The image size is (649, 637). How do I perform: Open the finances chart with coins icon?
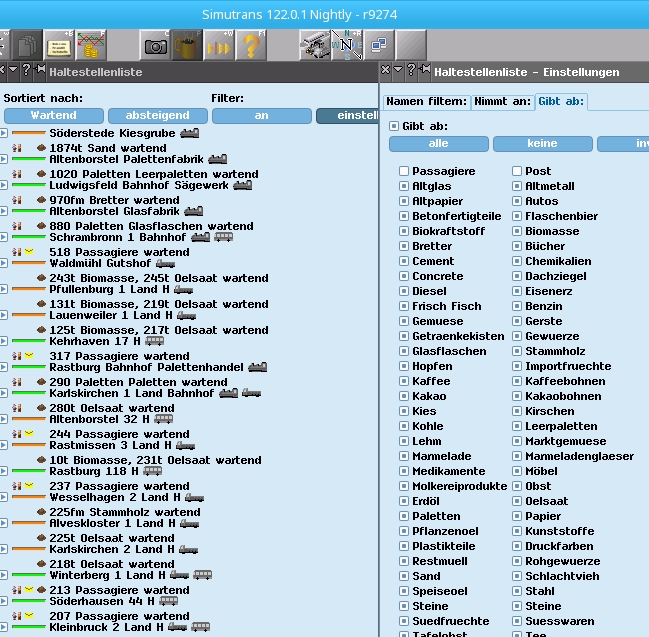(x=90, y=46)
